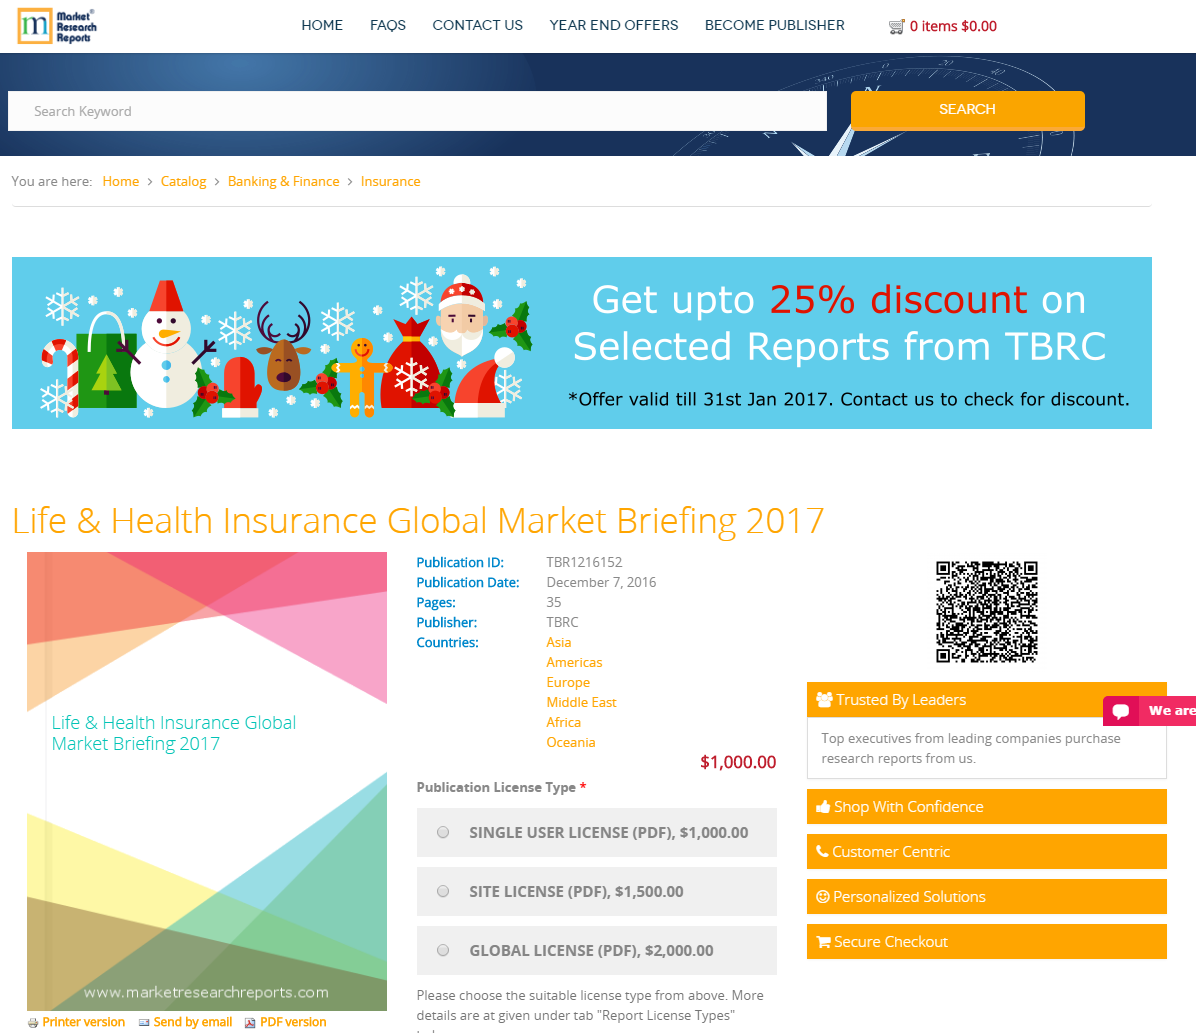
Task: Click the 25% discount holiday banner
Action: click(581, 343)
